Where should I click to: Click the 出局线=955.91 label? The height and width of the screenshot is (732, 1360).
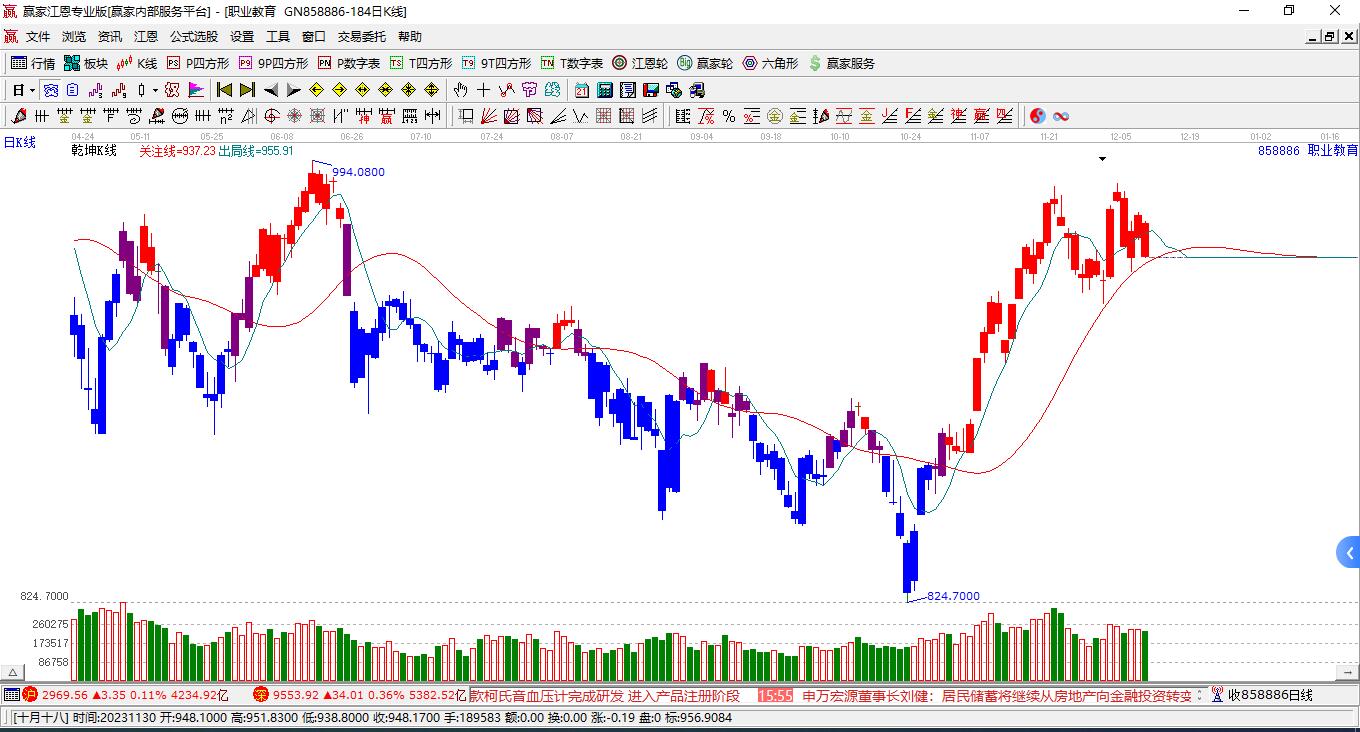pos(256,151)
